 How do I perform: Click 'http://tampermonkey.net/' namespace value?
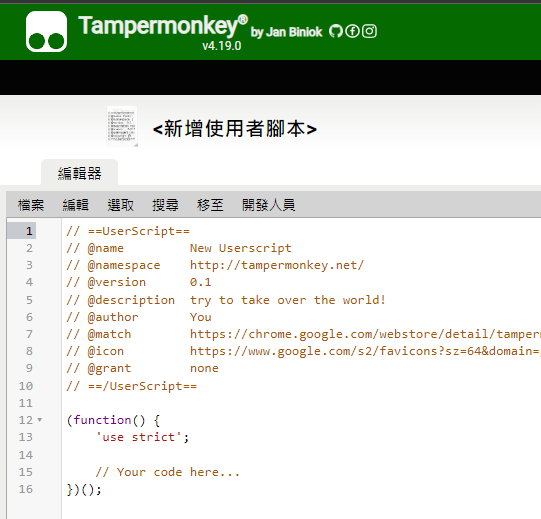(277, 265)
